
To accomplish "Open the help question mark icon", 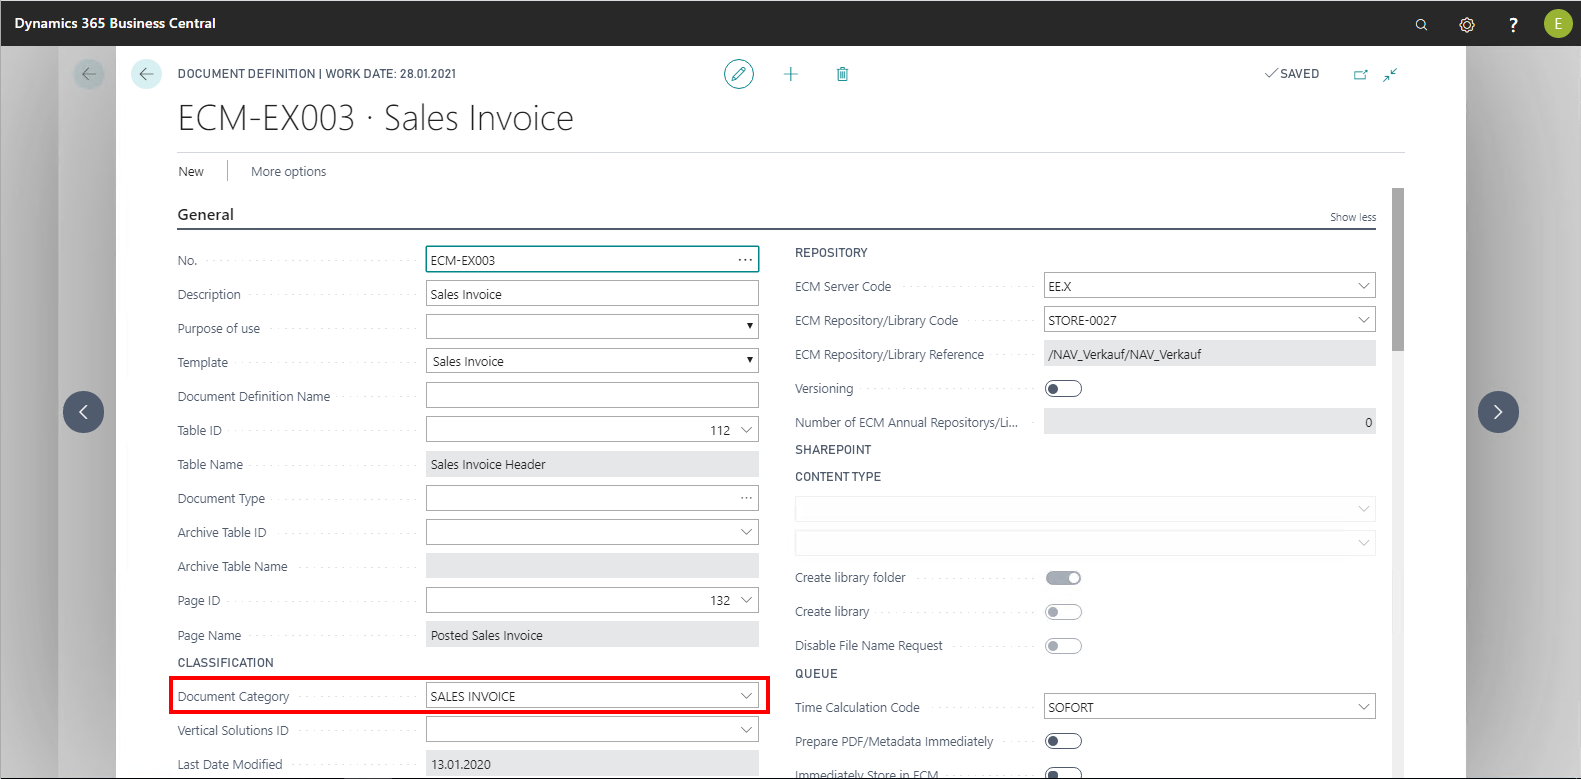I will click(x=1513, y=25).
